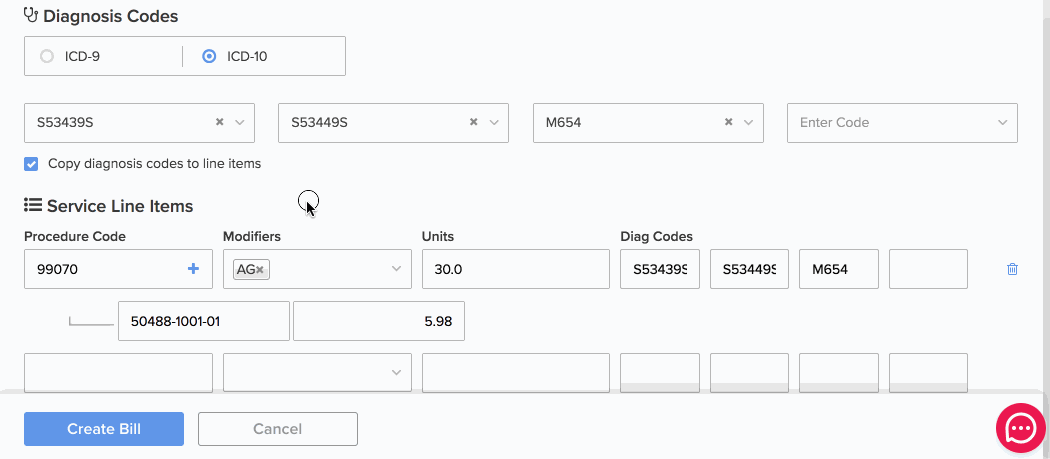
Task: Clear the S53439S diagnosis code with x
Action: (219, 122)
